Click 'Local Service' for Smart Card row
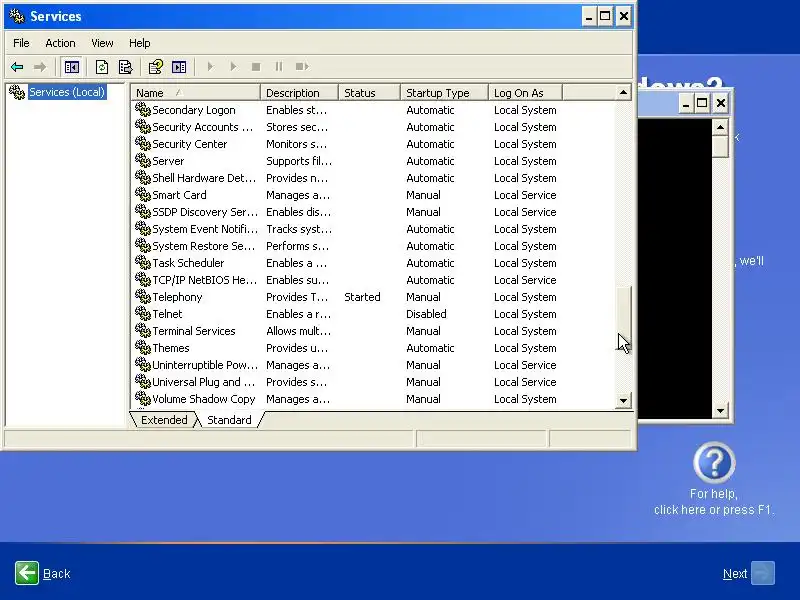This screenshot has height=600, width=800. tap(525, 195)
